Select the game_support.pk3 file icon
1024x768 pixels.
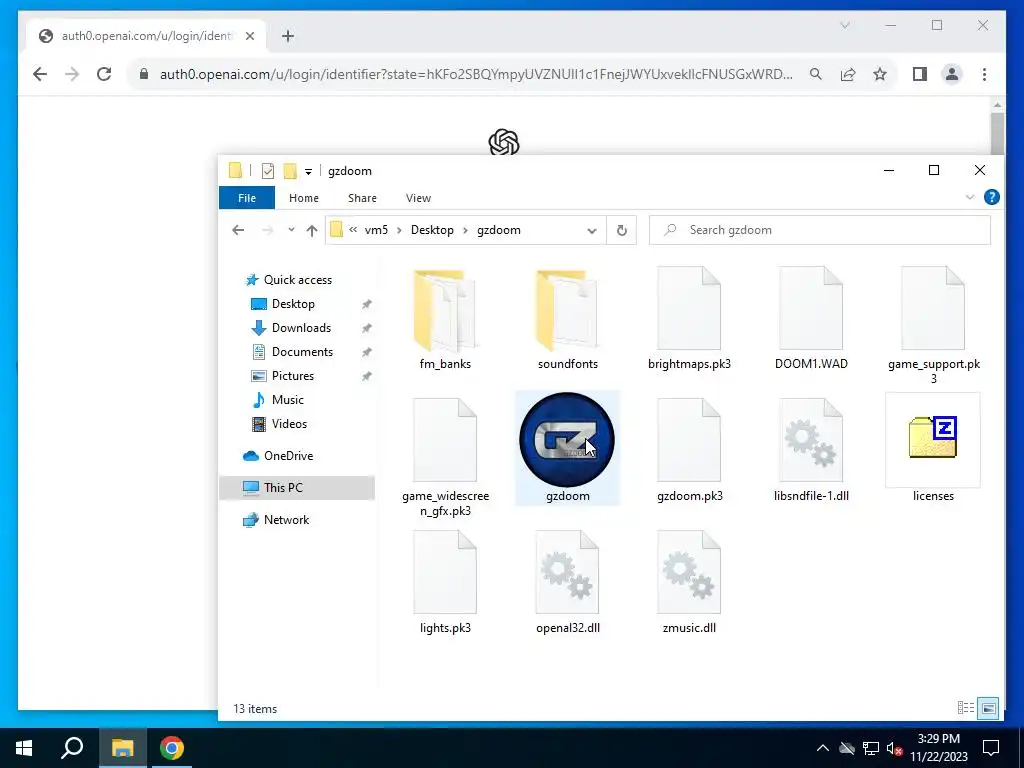point(933,308)
